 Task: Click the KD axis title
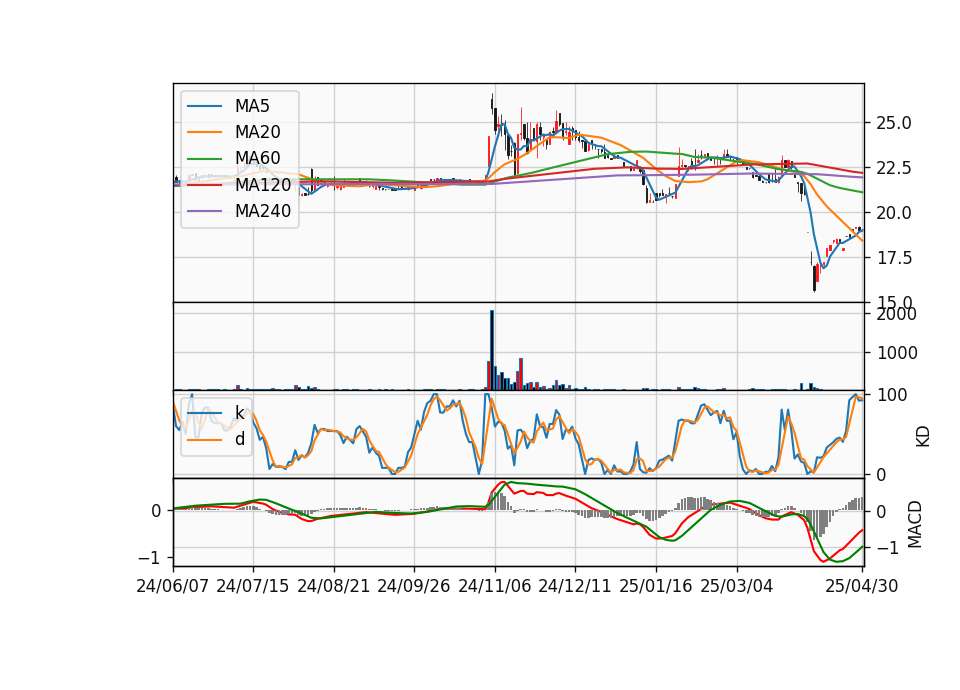click(922, 437)
